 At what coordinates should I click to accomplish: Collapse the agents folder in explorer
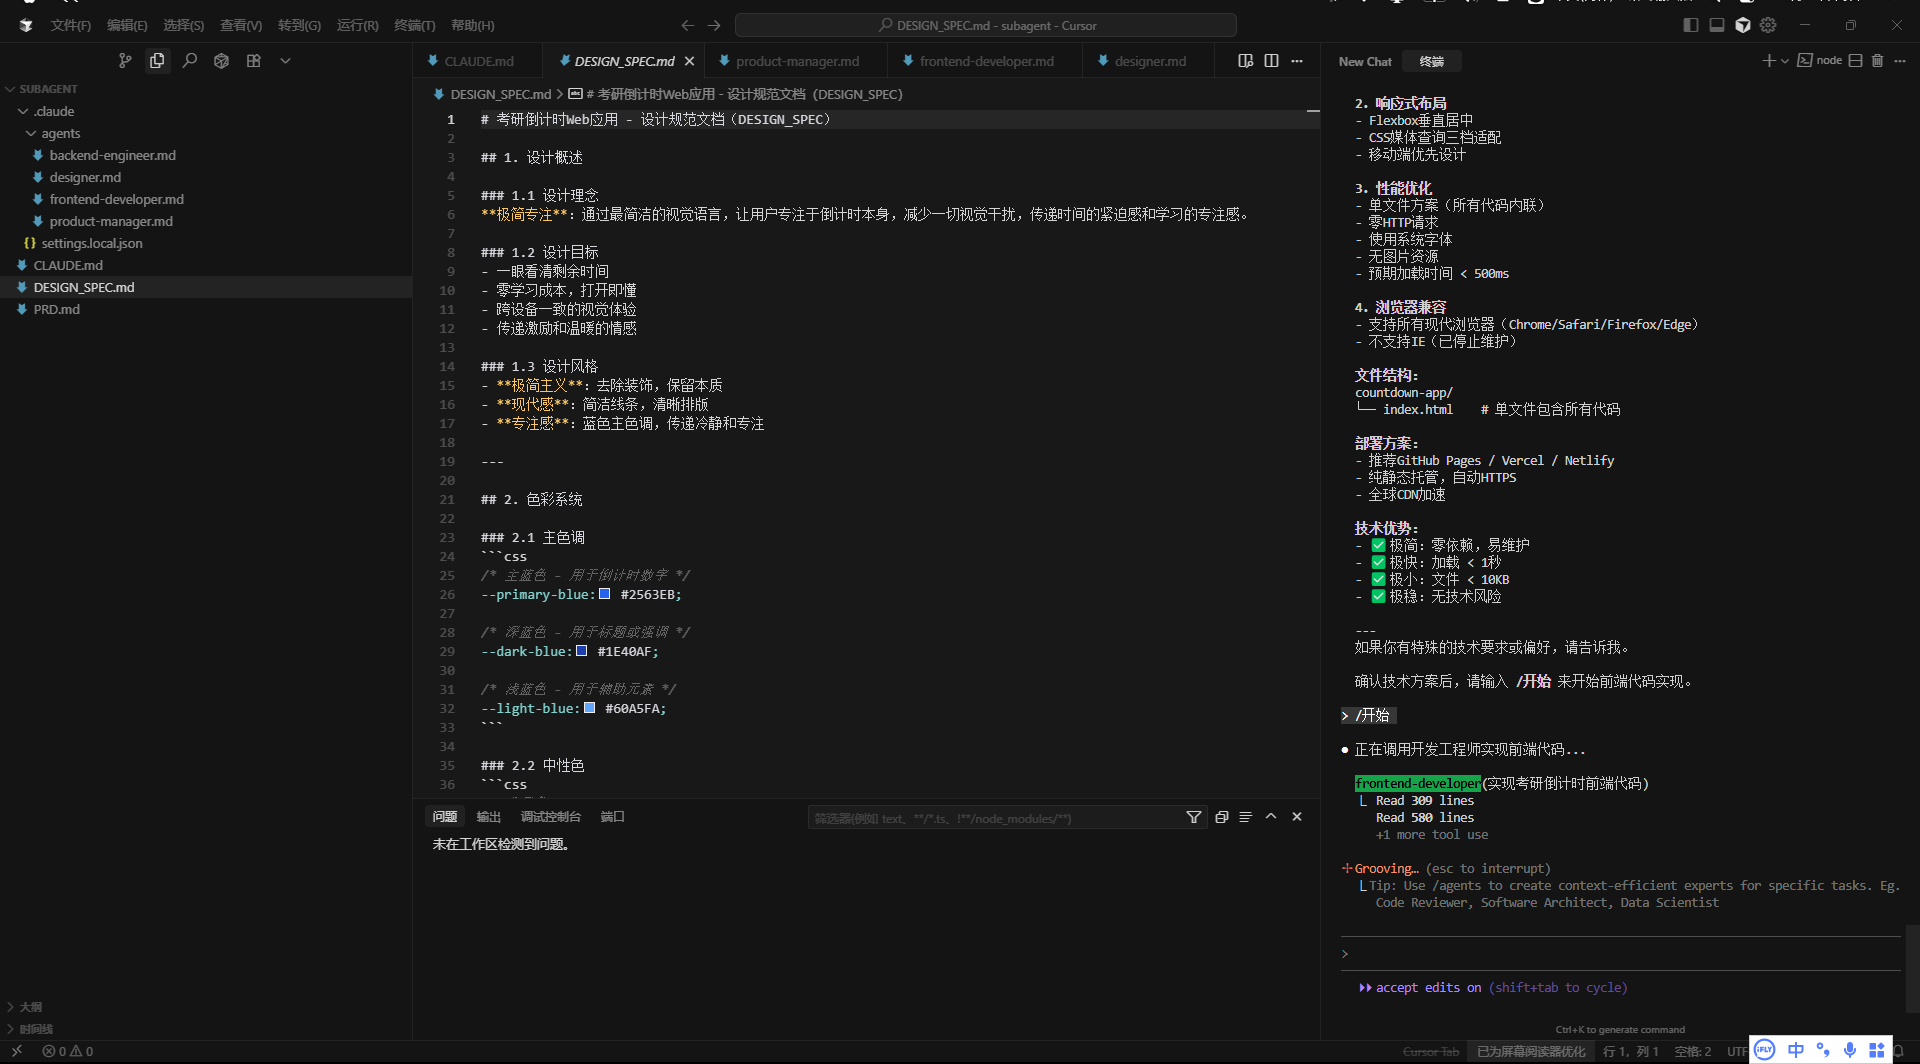(60, 133)
